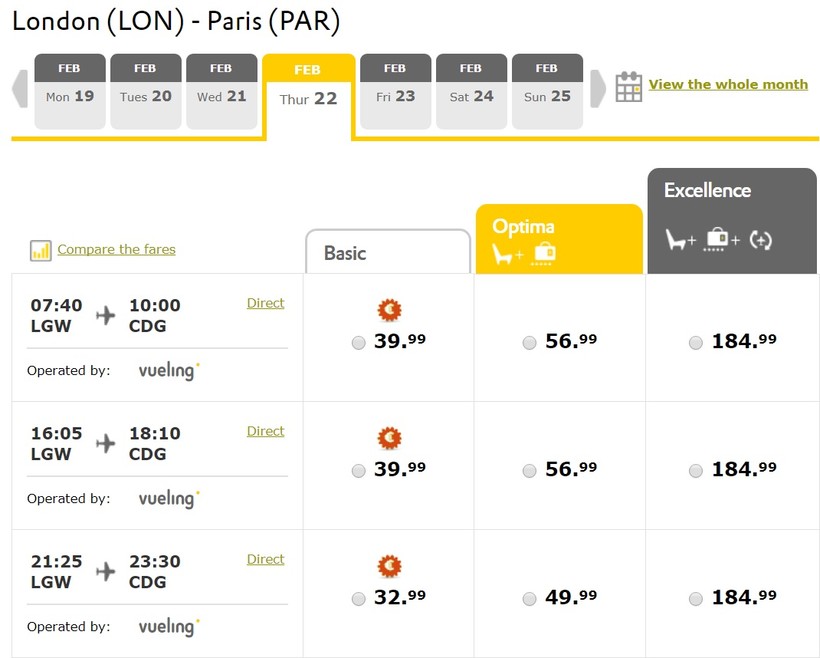Viewport: 820px width, 658px height.
Task: Open the View the whole month link
Action: point(728,85)
